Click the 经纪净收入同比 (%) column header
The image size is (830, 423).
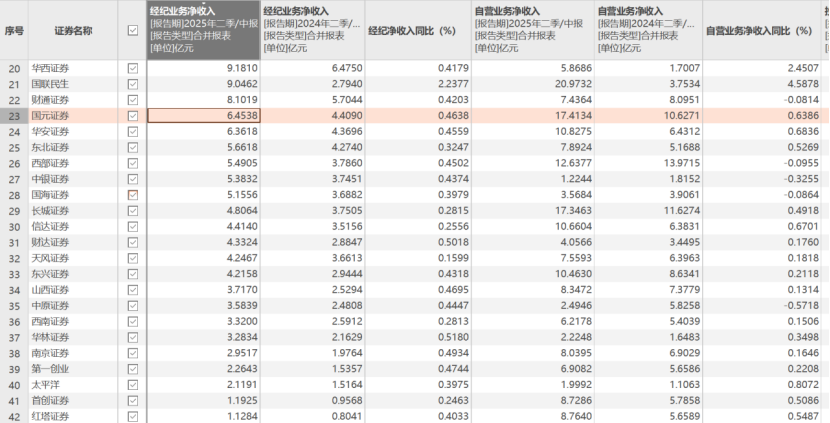point(416,31)
